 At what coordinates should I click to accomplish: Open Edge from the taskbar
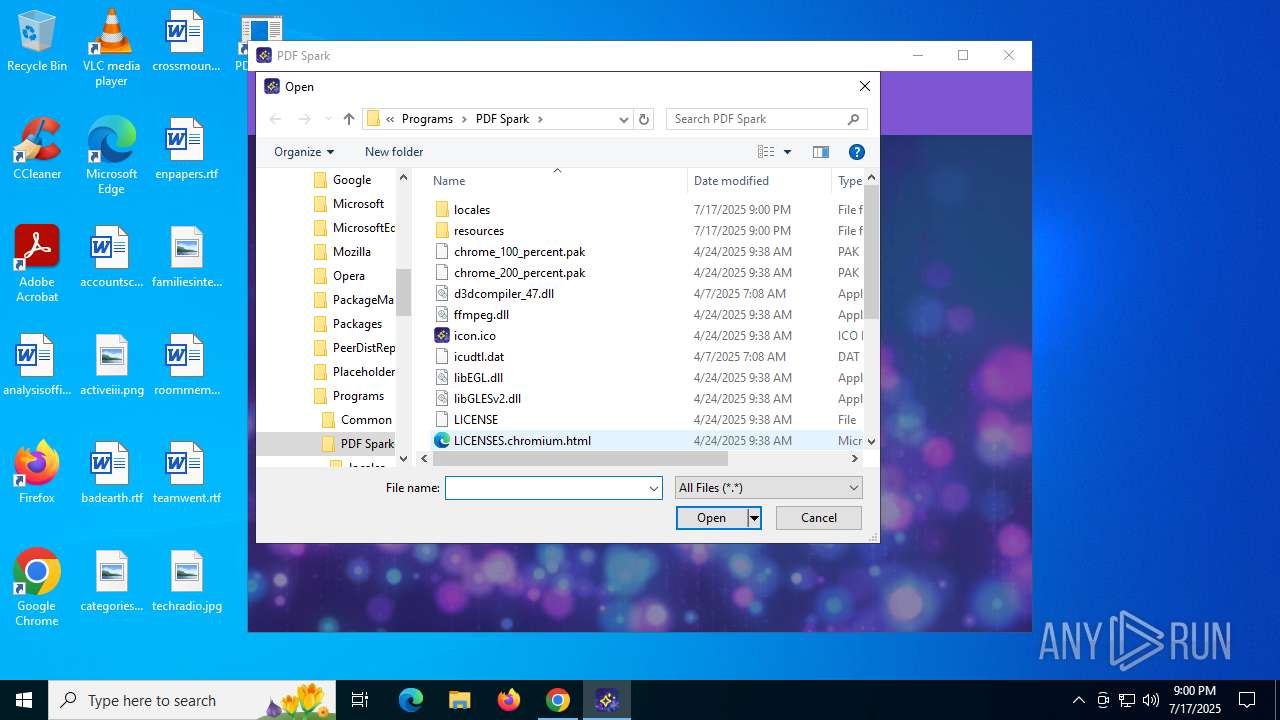pyautogui.click(x=411, y=700)
